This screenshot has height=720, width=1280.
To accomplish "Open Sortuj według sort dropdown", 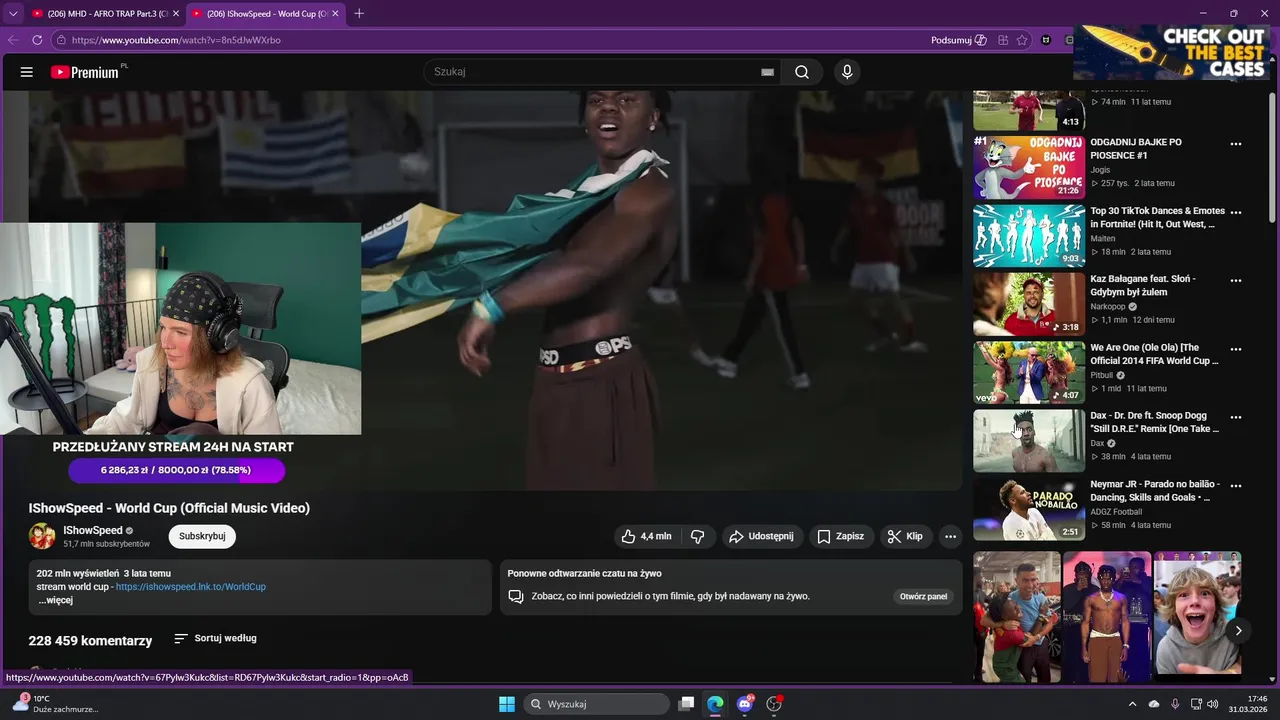I will [215, 638].
